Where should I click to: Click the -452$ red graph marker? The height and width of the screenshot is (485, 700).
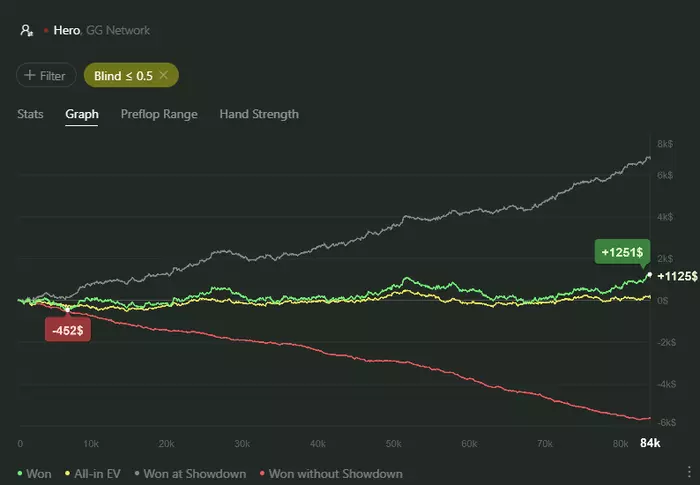68,331
